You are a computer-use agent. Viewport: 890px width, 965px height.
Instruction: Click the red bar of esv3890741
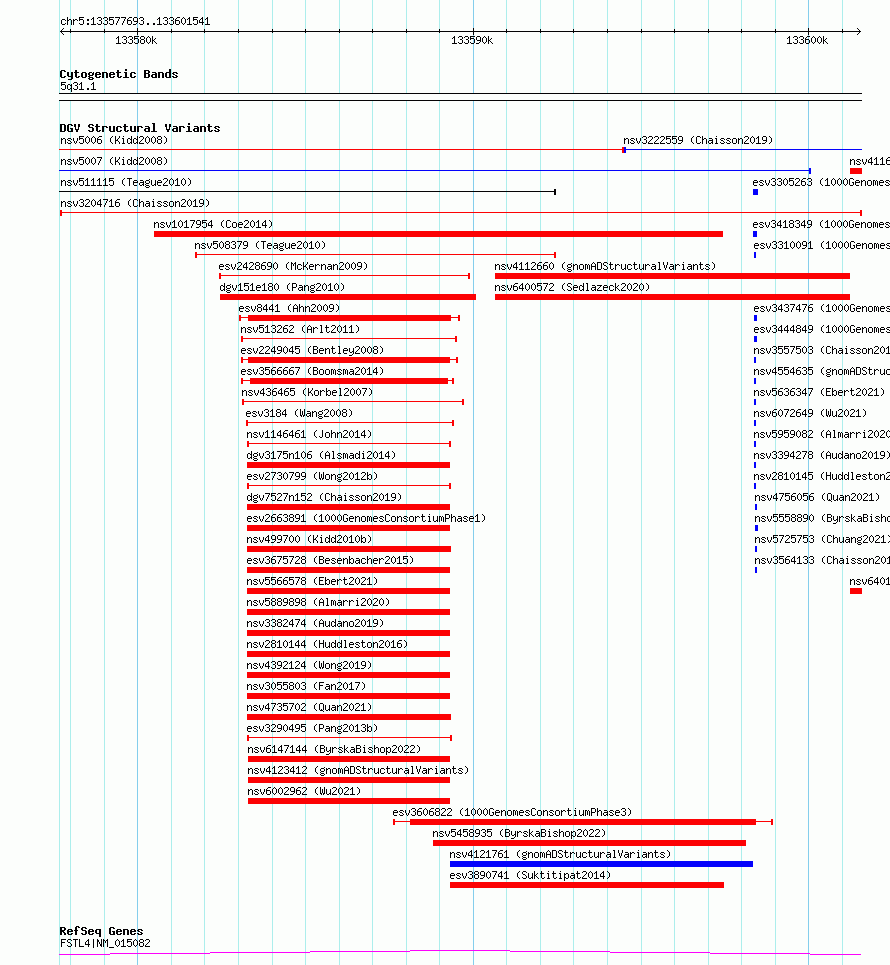tap(587, 885)
